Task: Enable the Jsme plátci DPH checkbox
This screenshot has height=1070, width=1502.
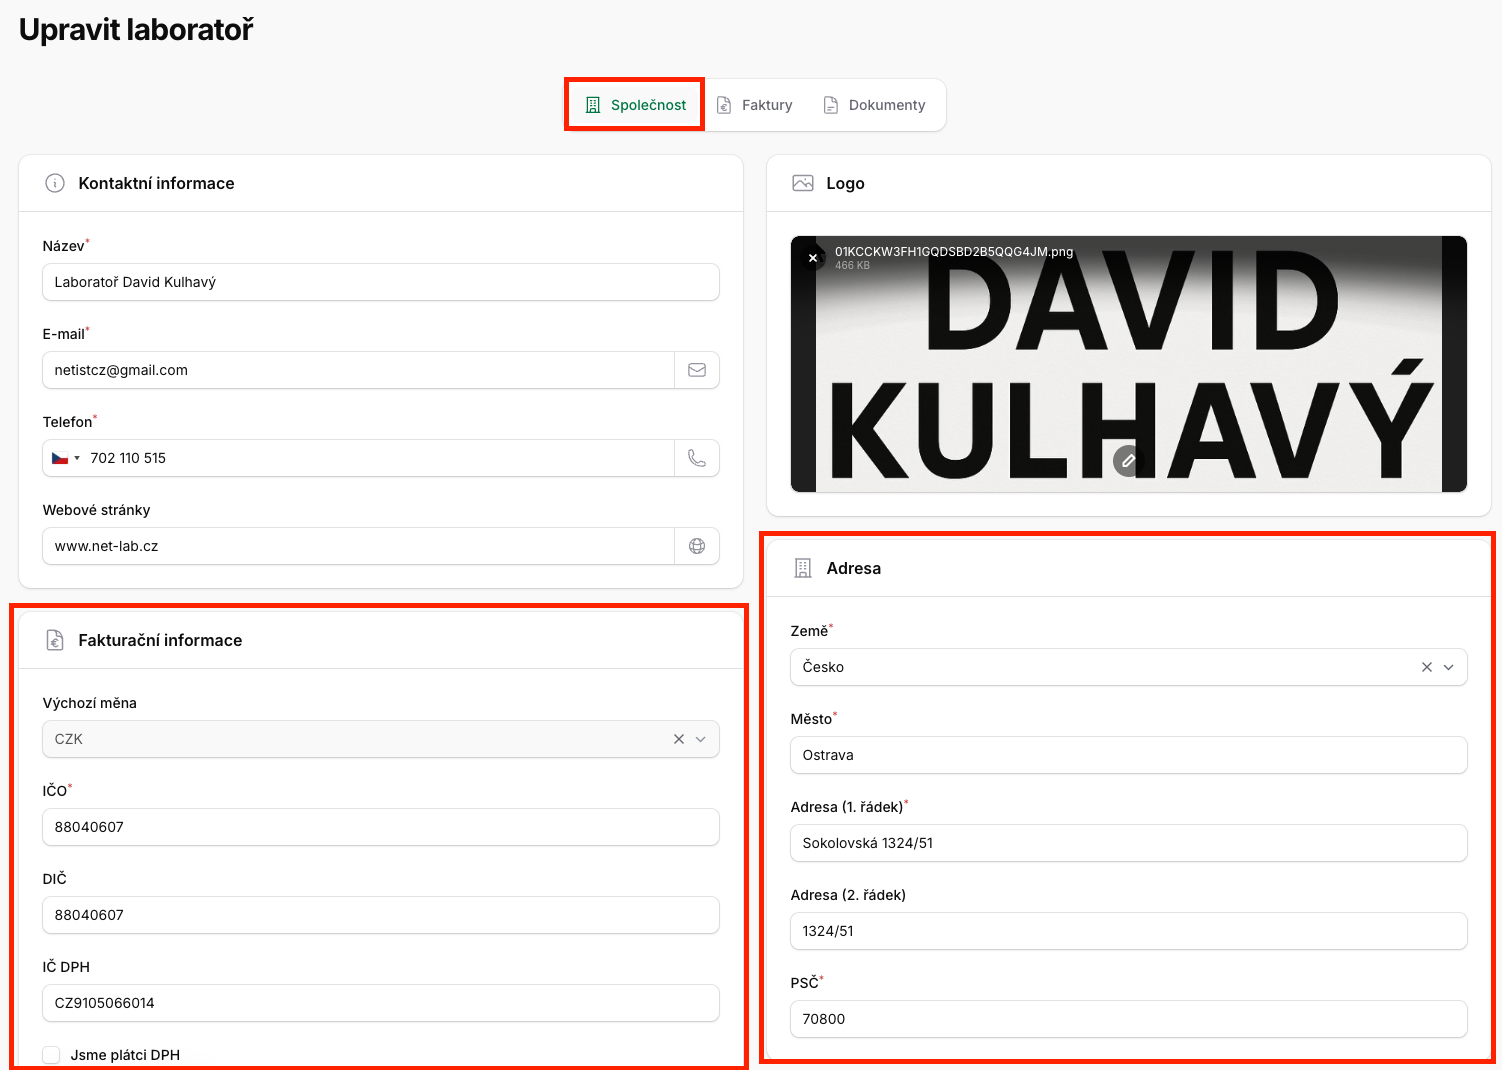Action: [x=52, y=1055]
